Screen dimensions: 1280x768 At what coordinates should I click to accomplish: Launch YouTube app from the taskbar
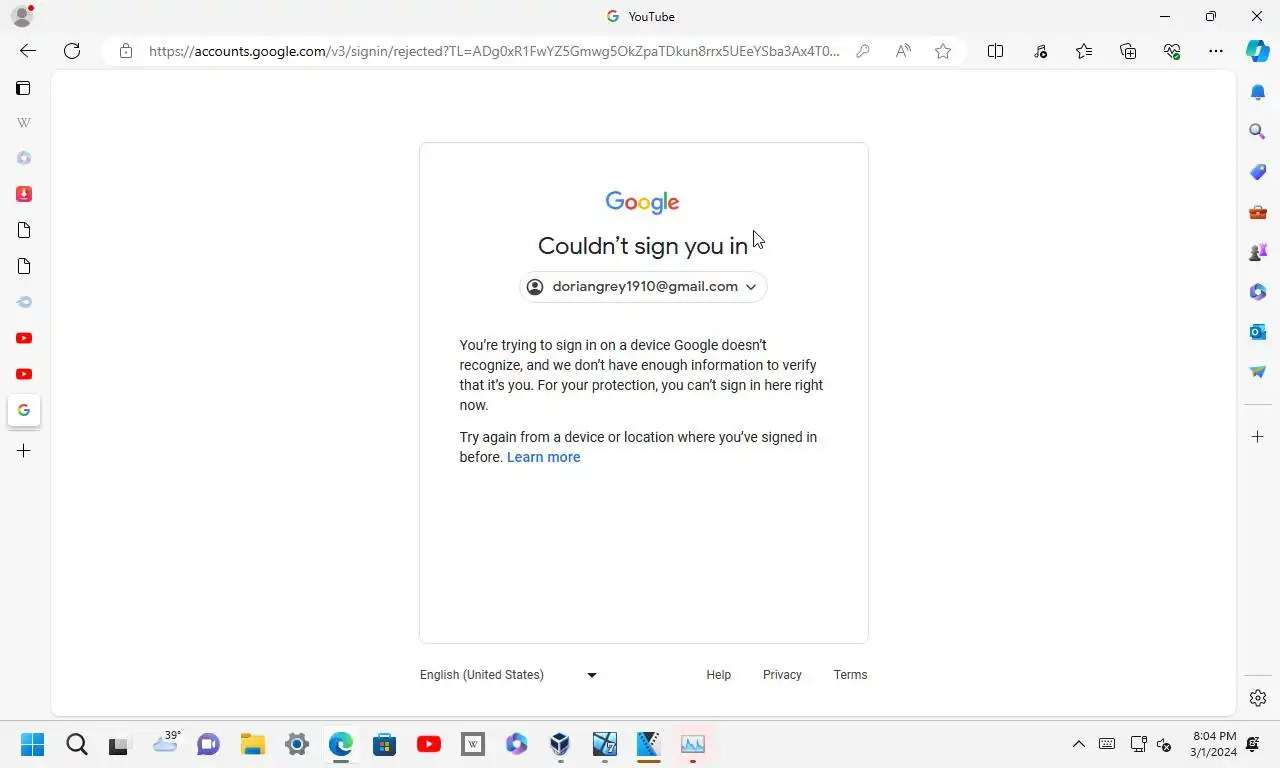pyautogui.click(x=429, y=744)
